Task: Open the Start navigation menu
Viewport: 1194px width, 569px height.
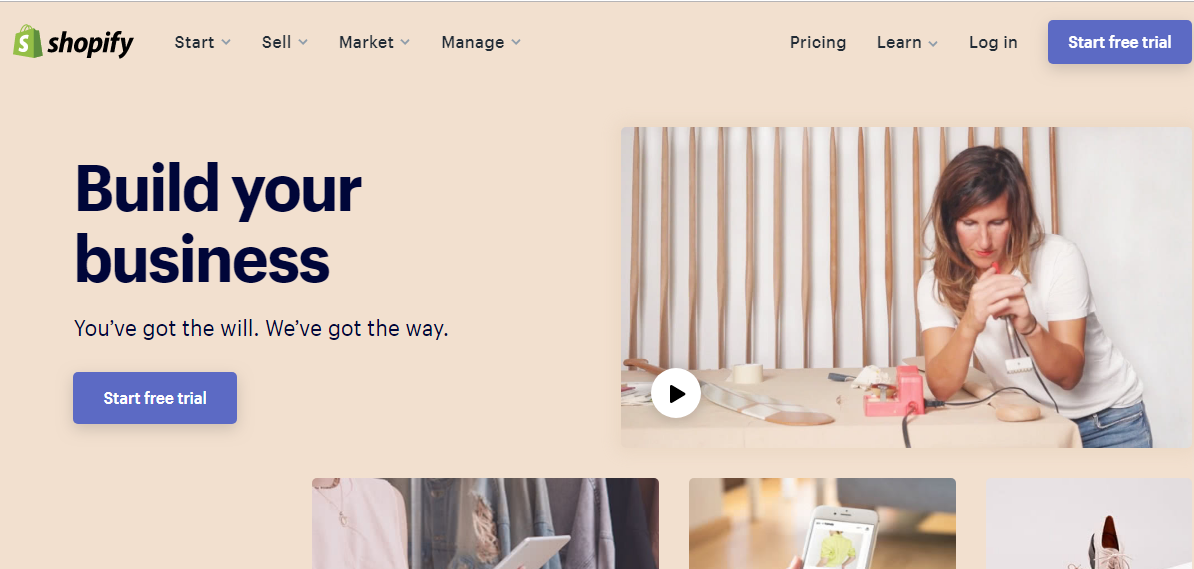Action: click(203, 42)
